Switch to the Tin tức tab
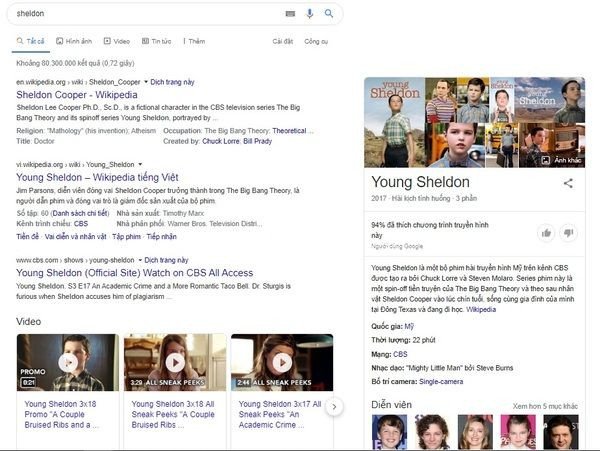This screenshot has height=451, width=600. 157,41
